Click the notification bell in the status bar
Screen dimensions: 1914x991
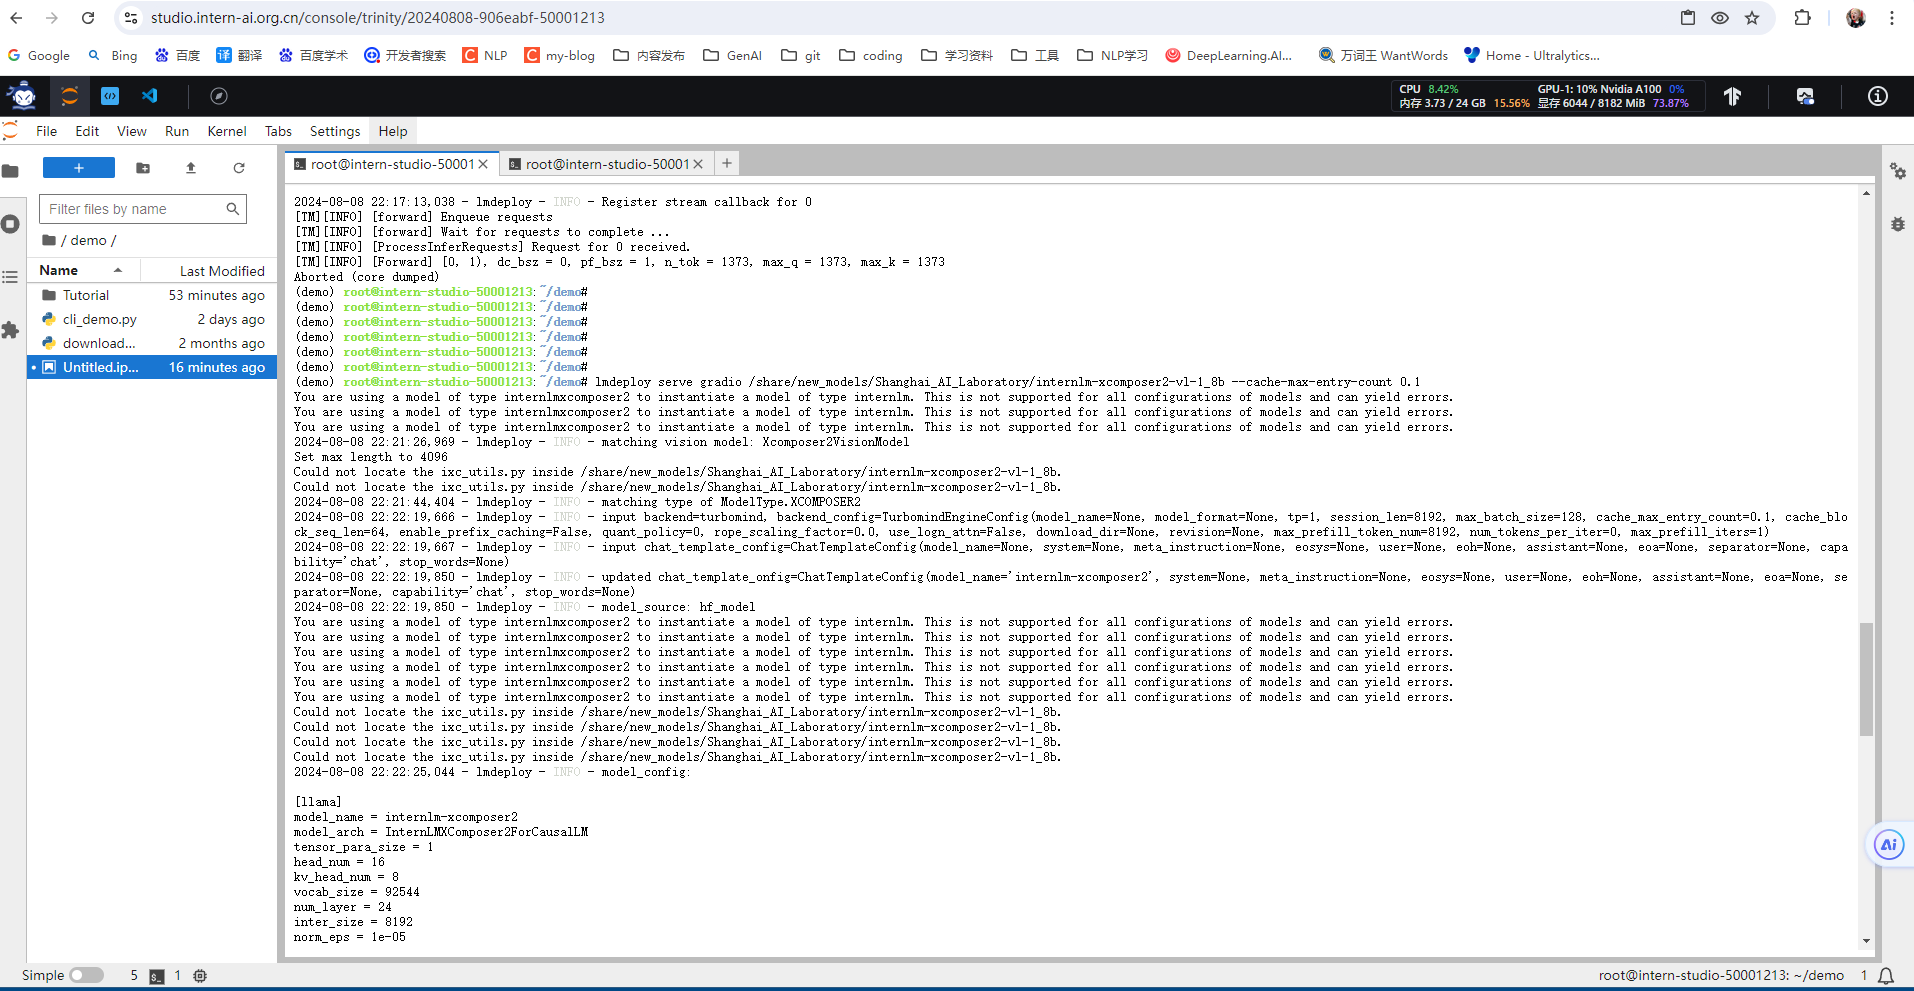(1886, 976)
